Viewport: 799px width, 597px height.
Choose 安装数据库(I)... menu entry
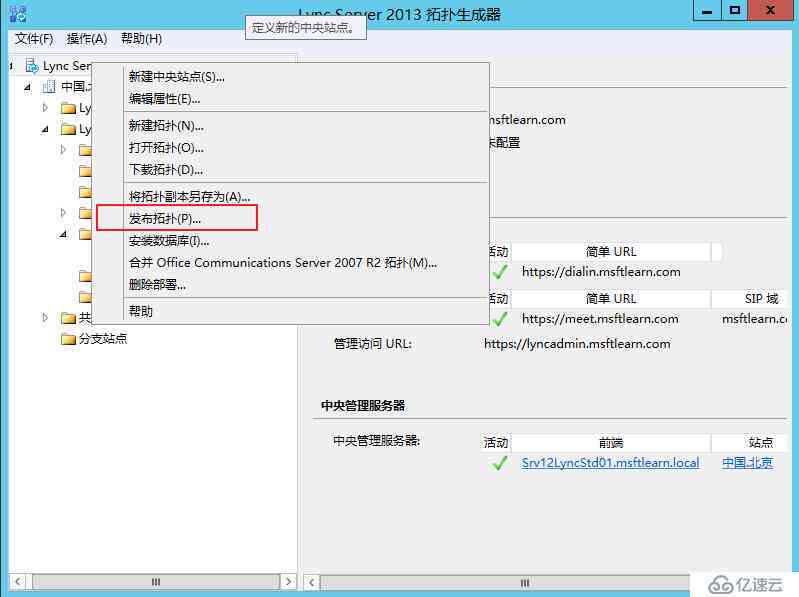tap(169, 240)
